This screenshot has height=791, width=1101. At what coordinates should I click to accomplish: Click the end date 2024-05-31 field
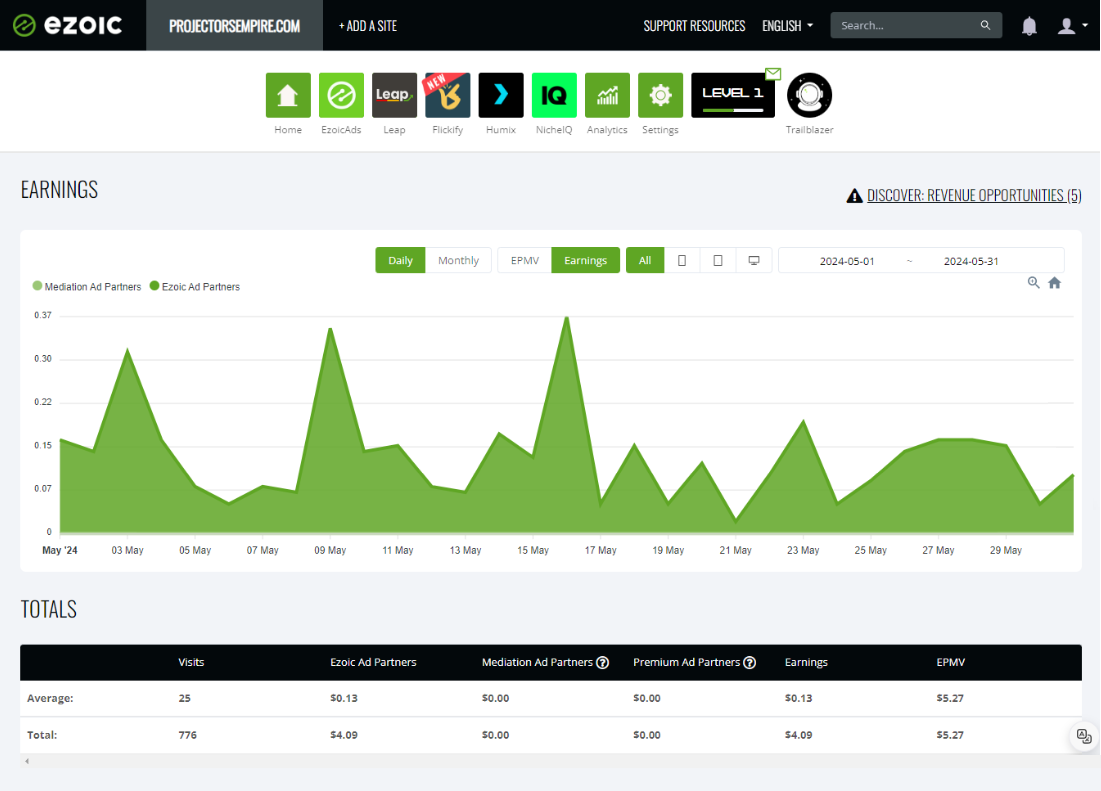pyautogui.click(x=971, y=261)
